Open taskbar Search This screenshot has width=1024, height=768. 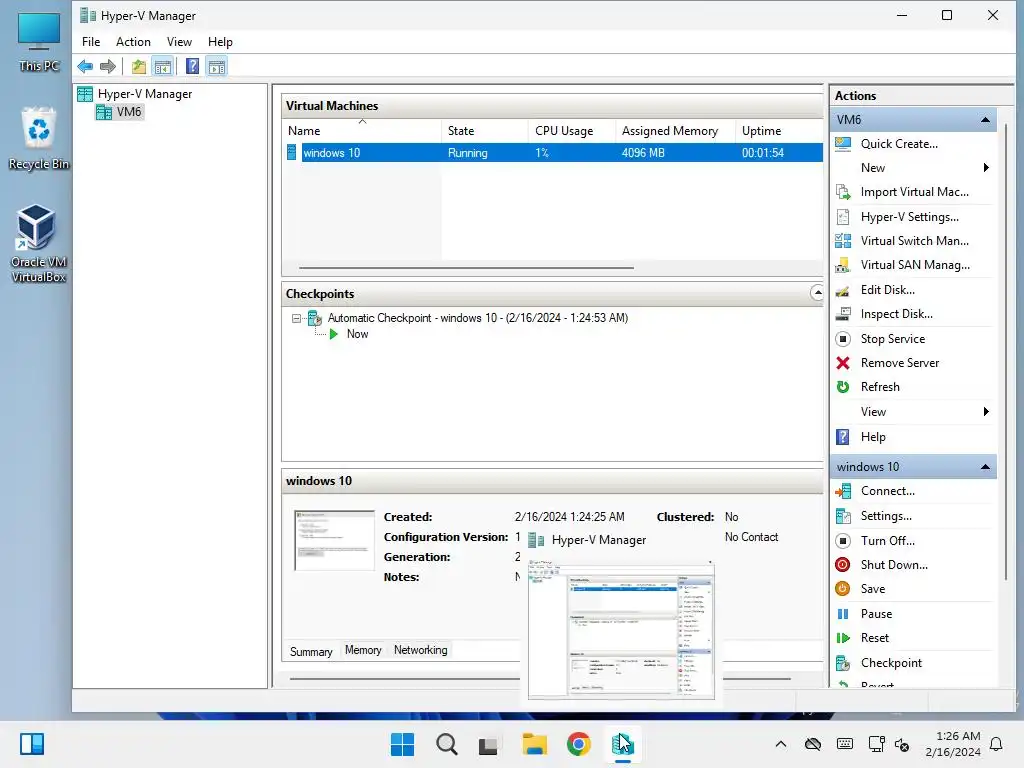(x=447, y=744)
